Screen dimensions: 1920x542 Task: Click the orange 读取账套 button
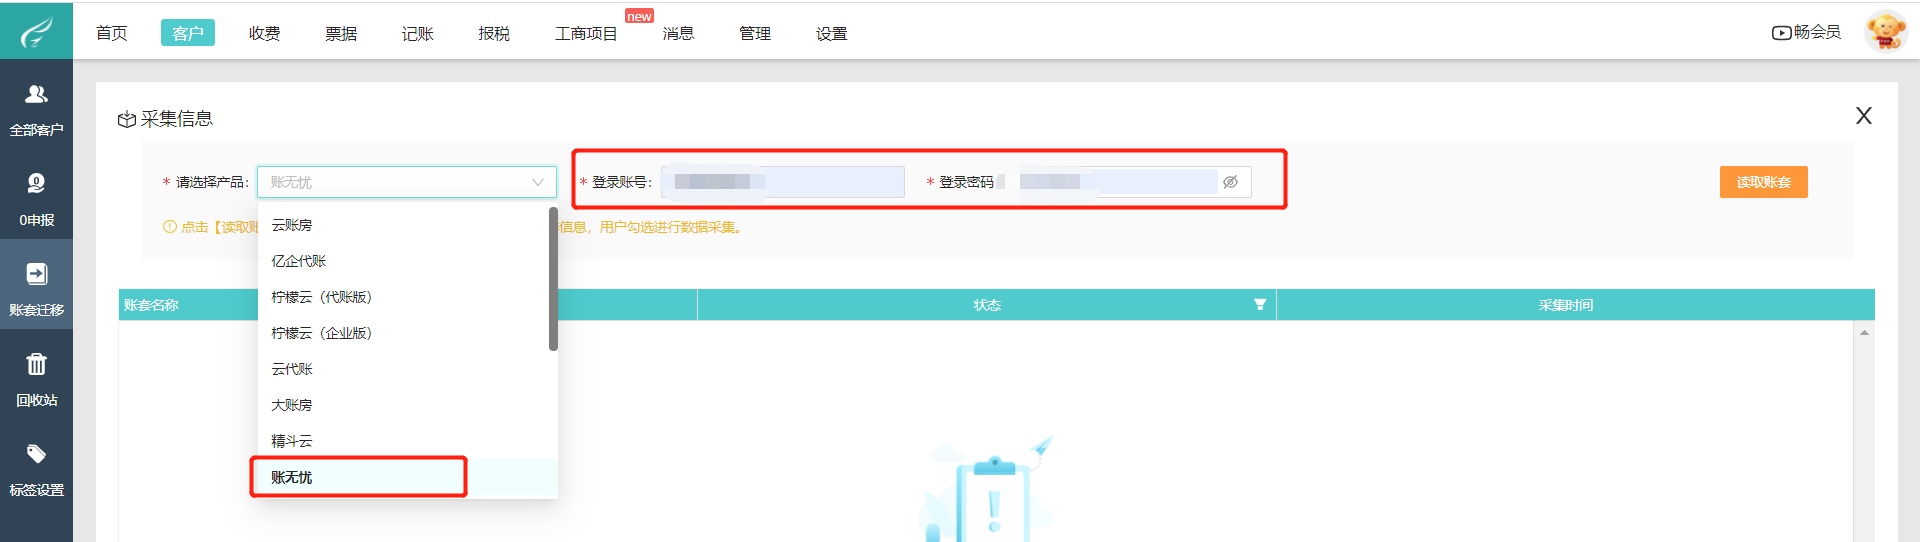(x=1763, y=182)
